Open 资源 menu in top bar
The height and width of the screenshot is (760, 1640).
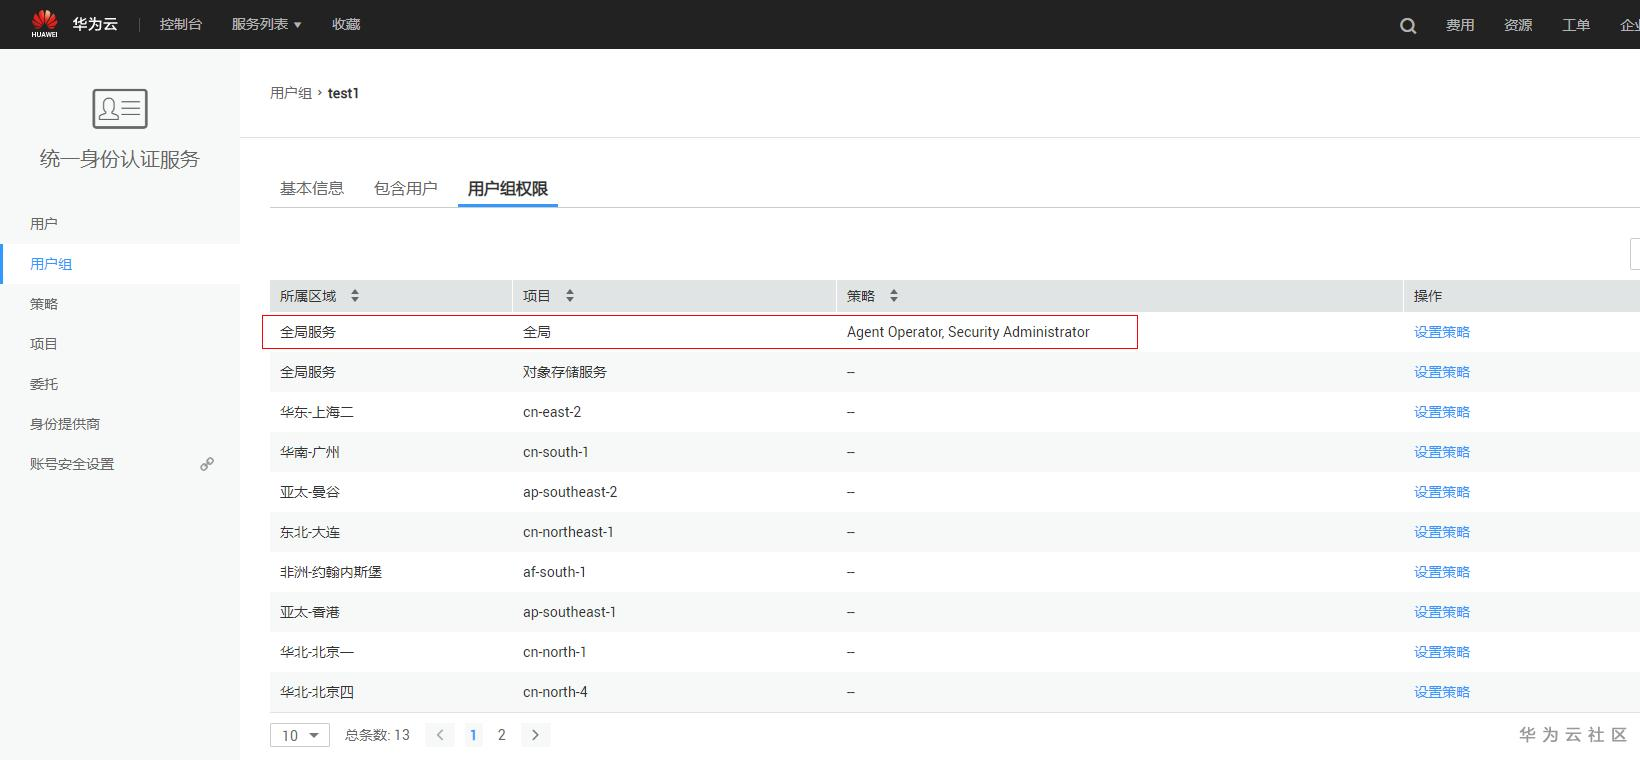(x=1518, y=25)
